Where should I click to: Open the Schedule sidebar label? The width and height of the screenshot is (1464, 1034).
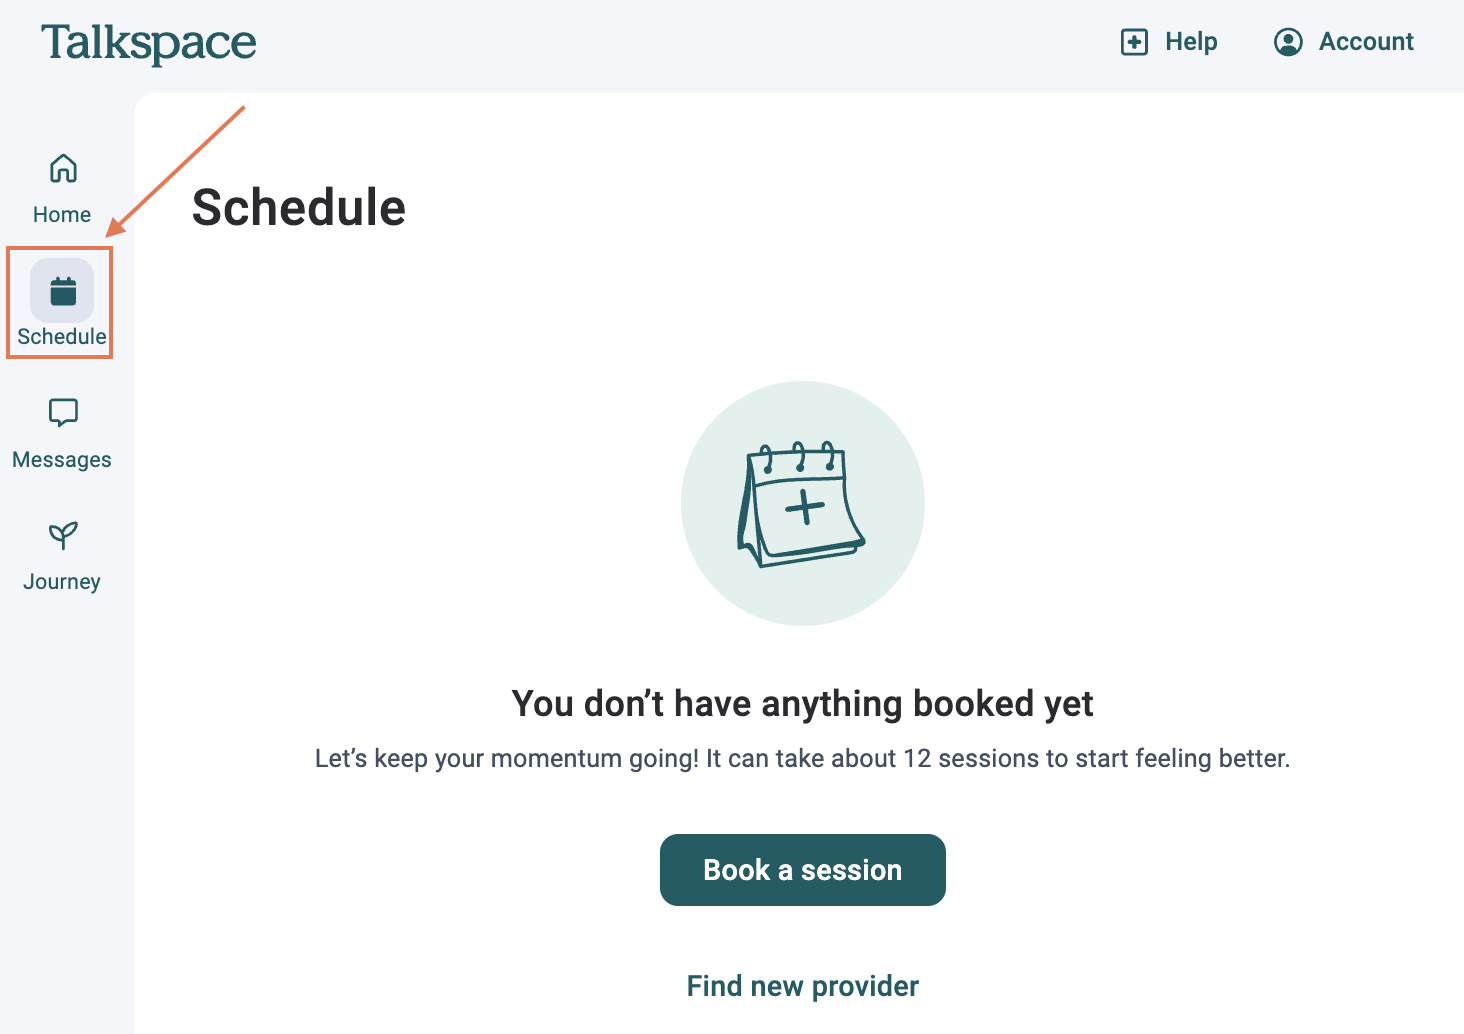tap(62, 337)
